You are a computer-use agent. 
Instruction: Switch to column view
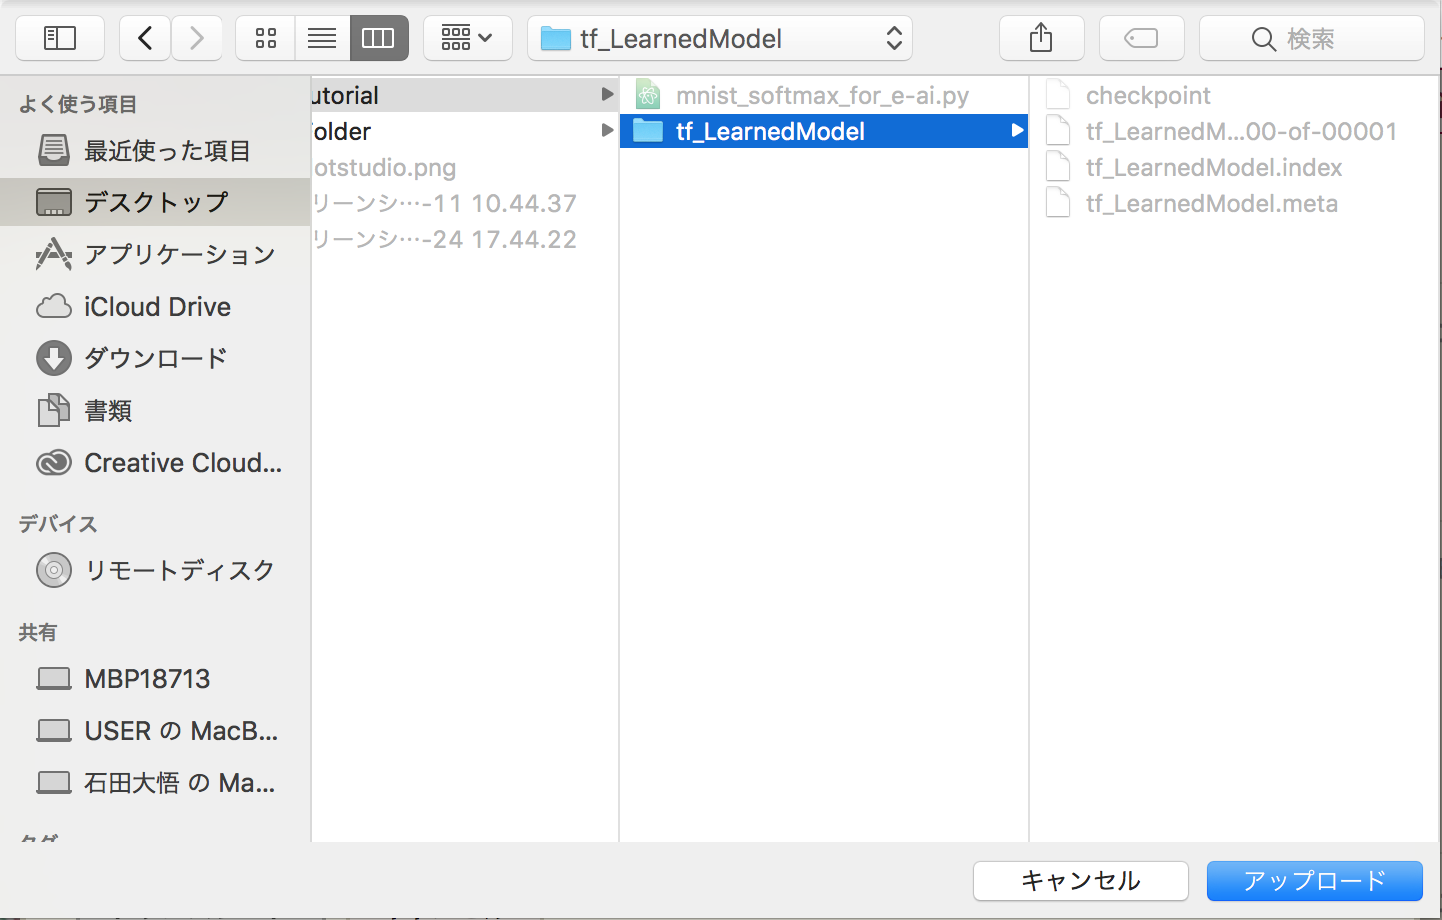pyautogui.click(x=379, y=38)
